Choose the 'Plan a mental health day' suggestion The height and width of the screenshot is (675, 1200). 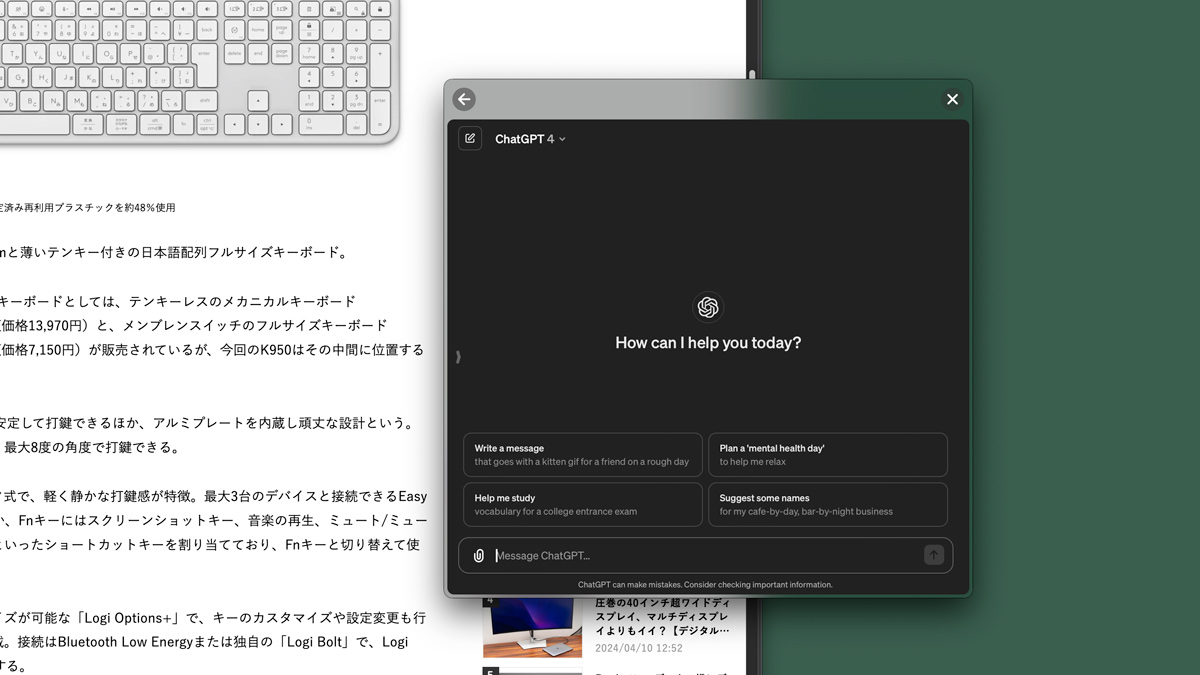[828, 455]
